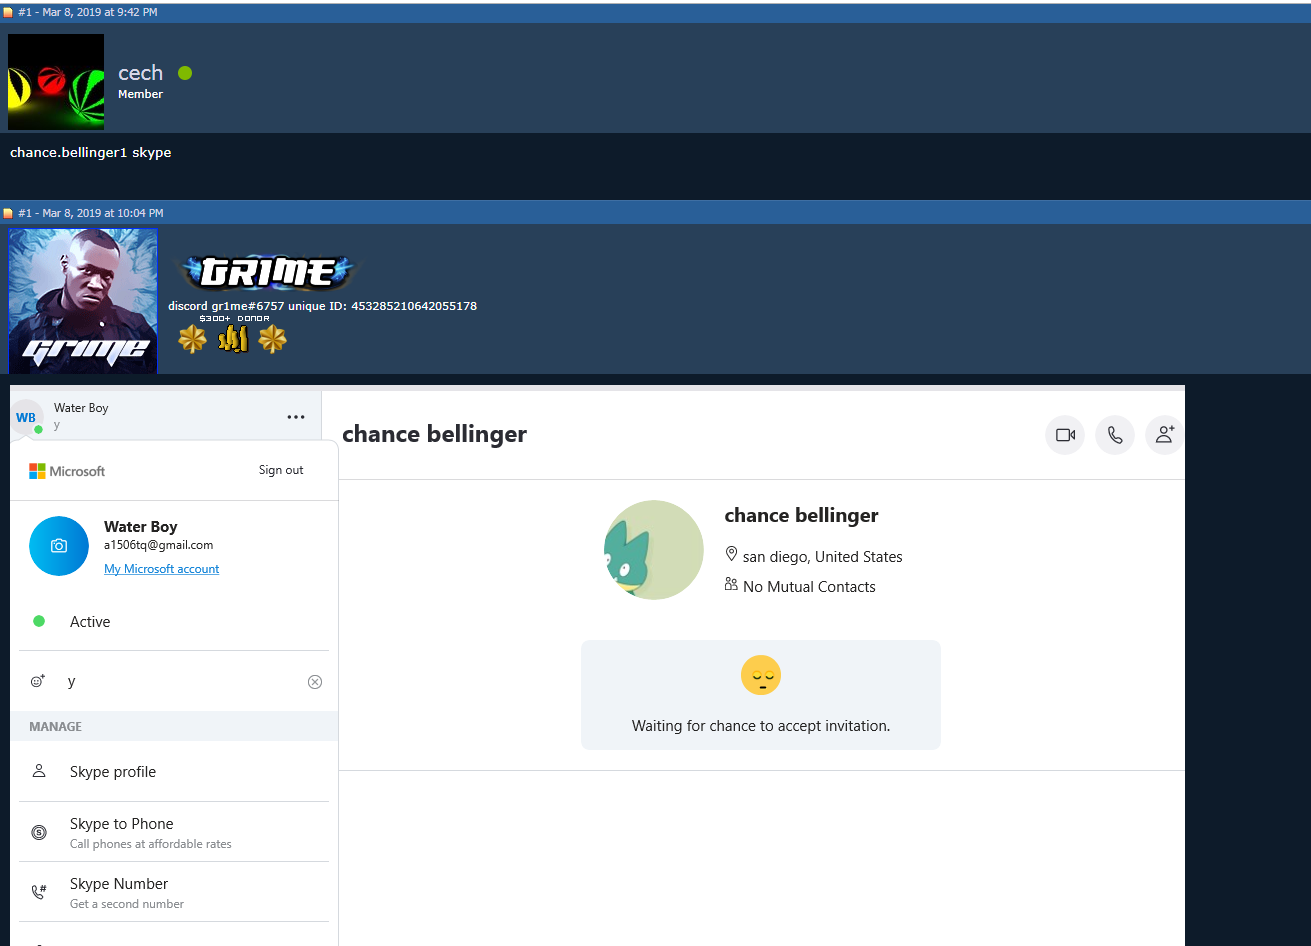
Task: Click the mood message field containing y
Action: point(186,681)
